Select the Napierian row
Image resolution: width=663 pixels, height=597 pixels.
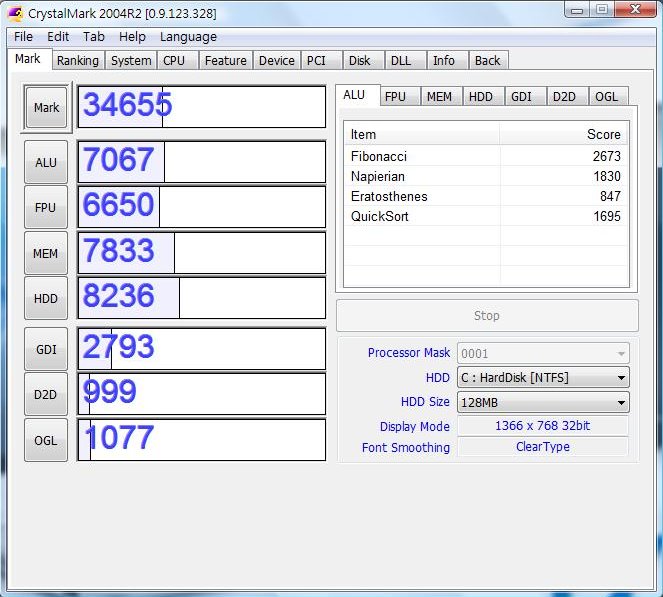point(486,176)
